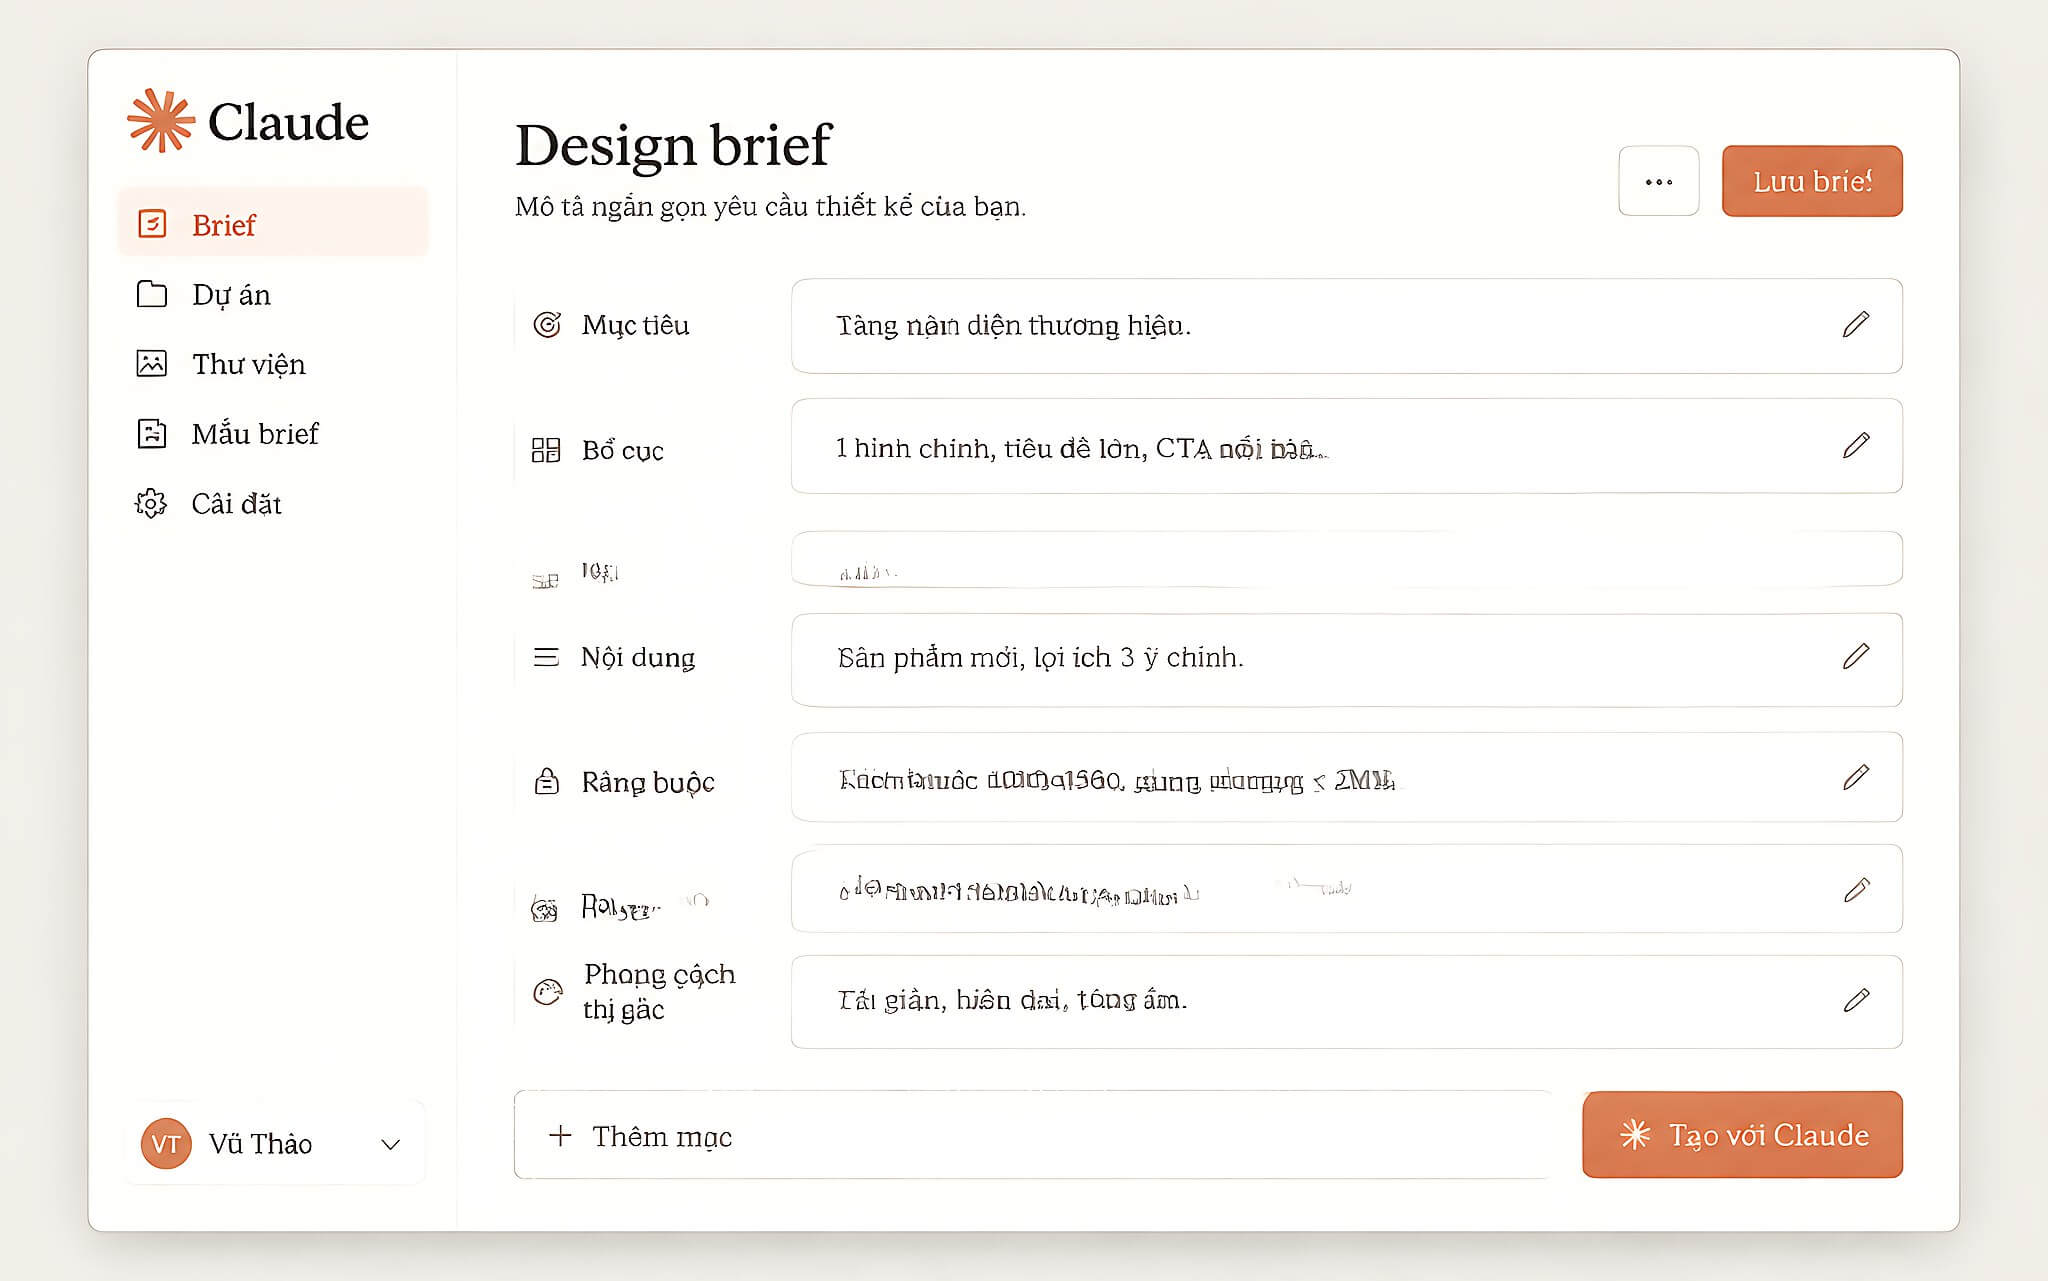2048x1281 pixels.
Task: Click the Design brief page heading
Action: (673, 146)
